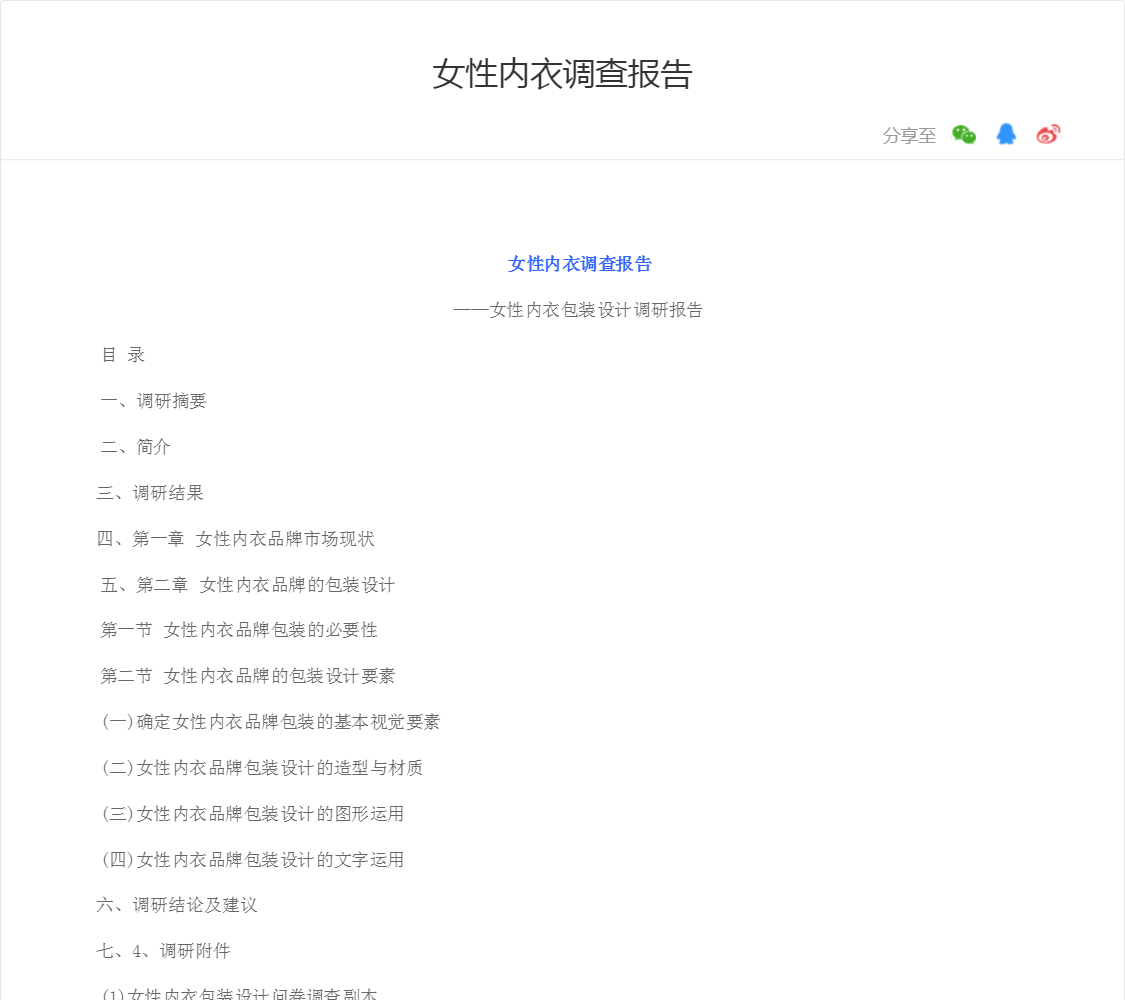Select (三)女性内衣品牌包装设计的图形运用
This screenshot has height=1000, width=1125.
click(x=253, y=813)
